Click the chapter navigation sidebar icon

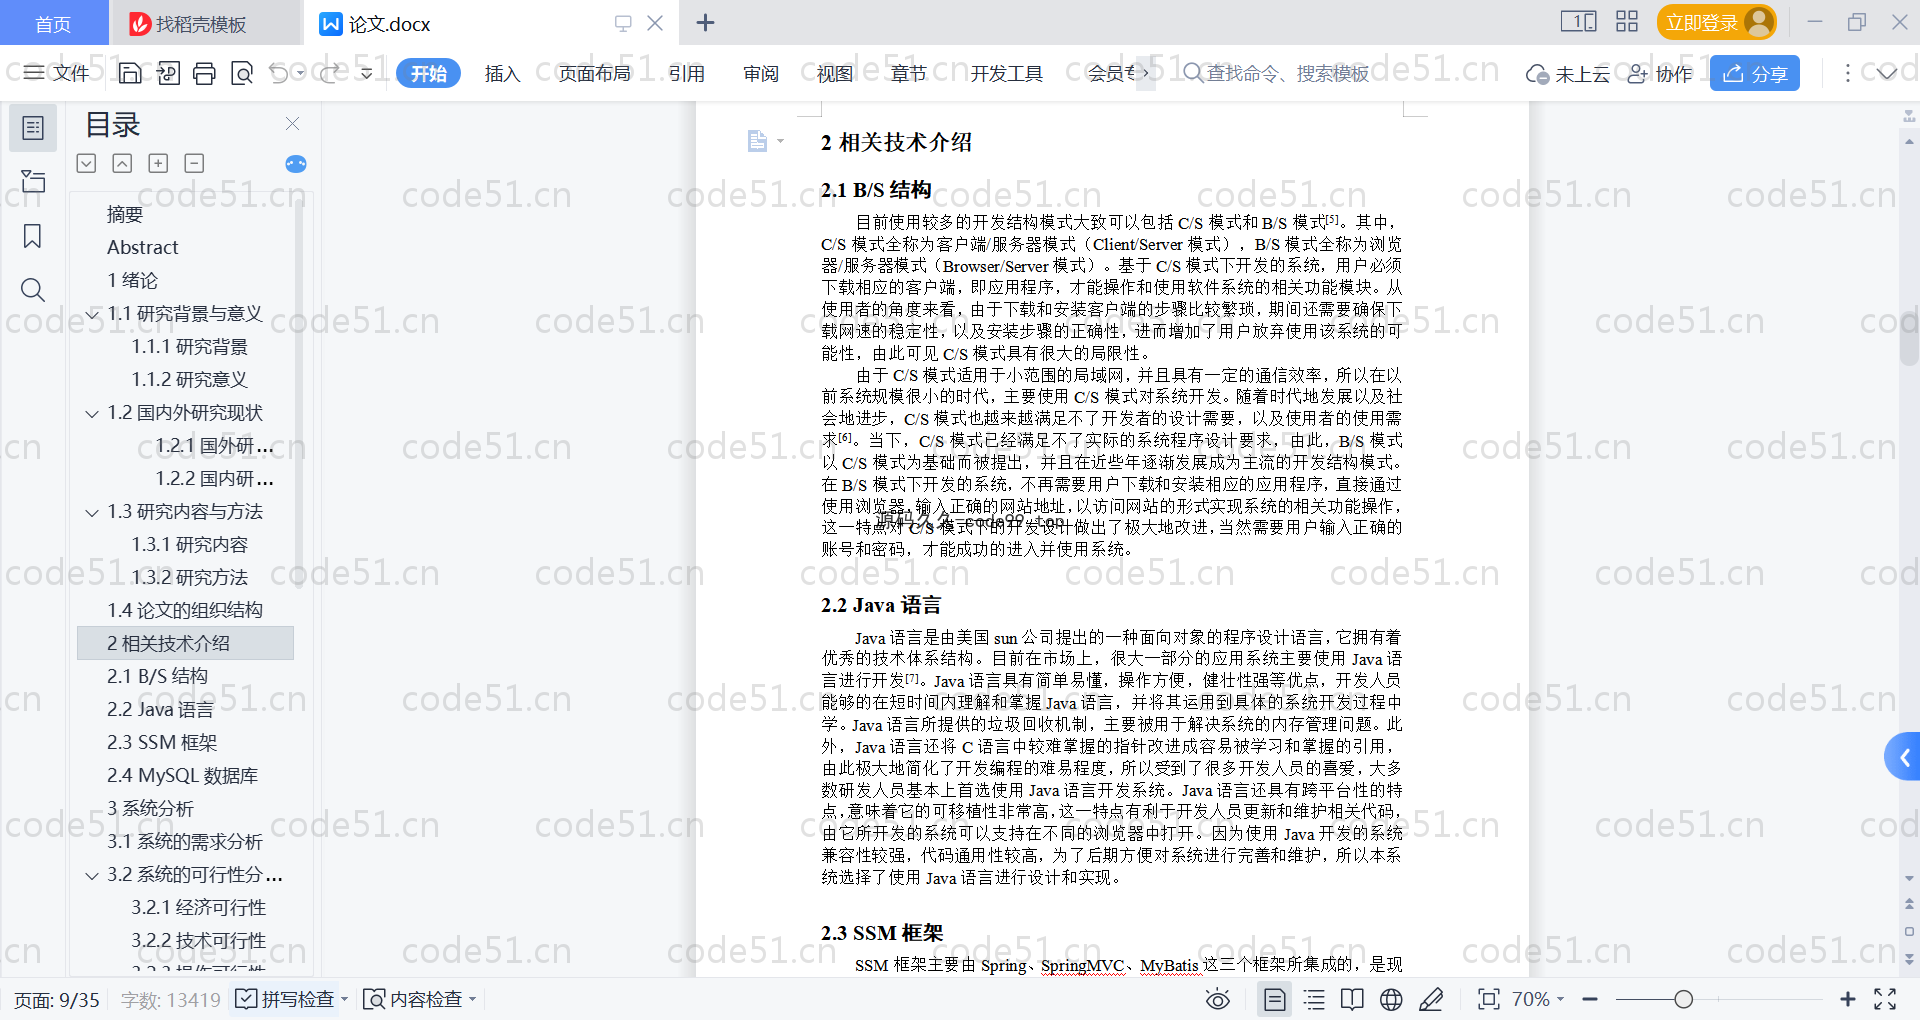point(33,181)
